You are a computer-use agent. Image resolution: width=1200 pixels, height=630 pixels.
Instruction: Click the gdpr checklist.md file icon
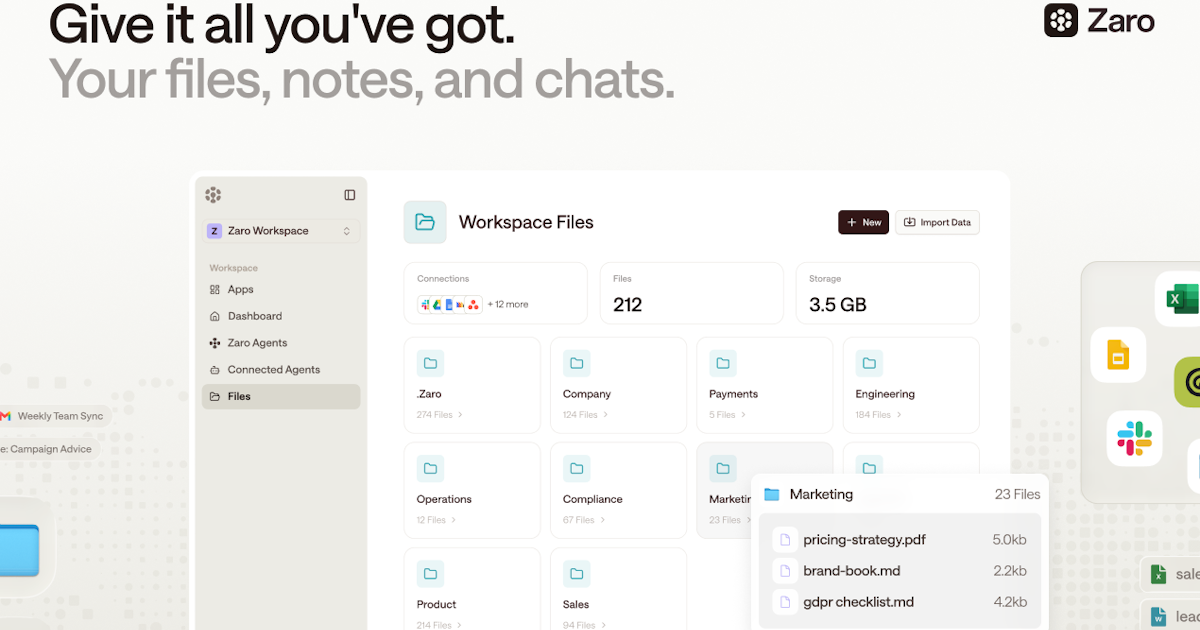coord(785,602)
